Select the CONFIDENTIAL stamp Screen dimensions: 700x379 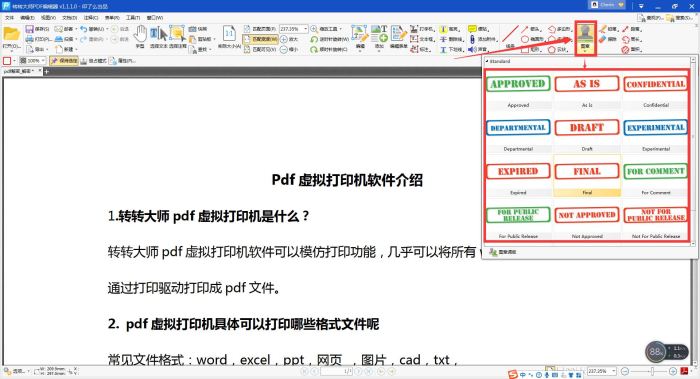pos(655,84)
